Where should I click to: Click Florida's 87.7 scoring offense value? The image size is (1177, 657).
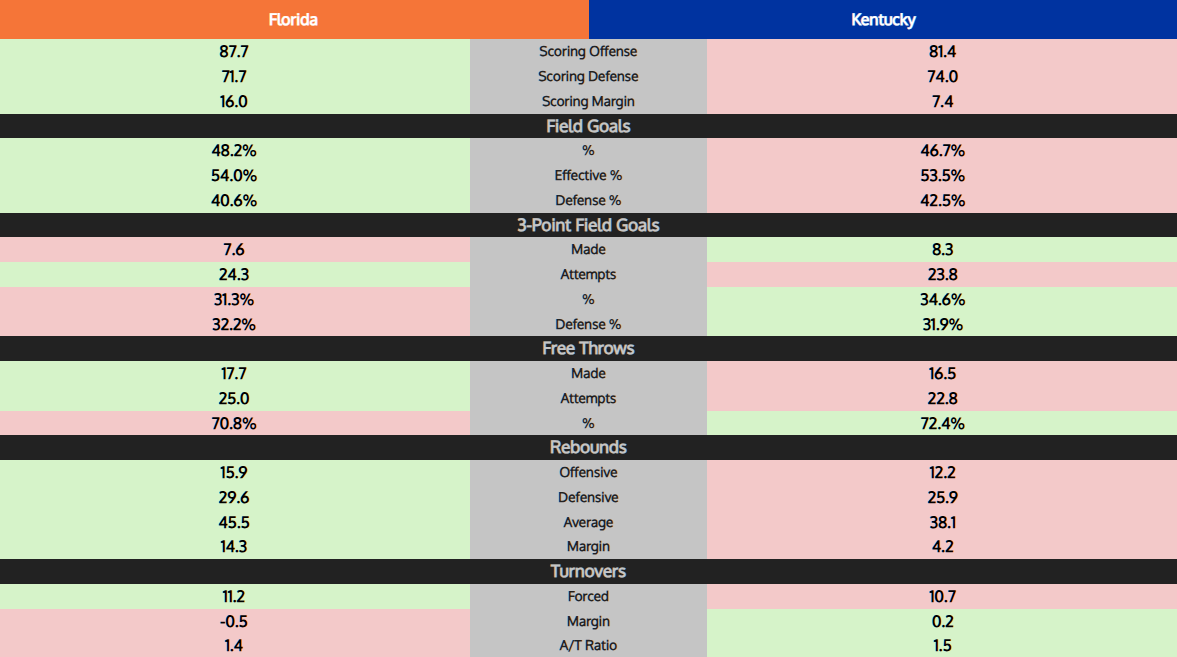click(x=234, y=51)
